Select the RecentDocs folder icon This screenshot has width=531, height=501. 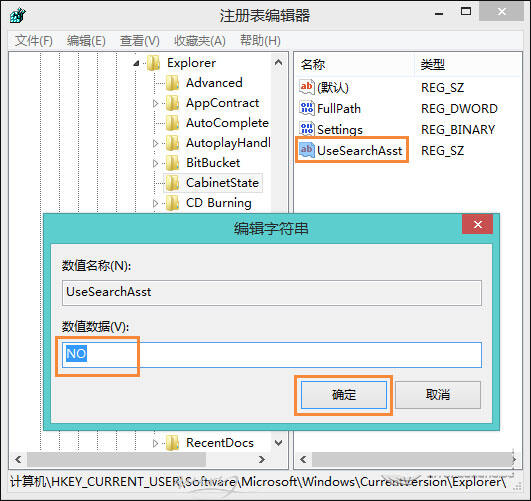[x=172, y=443]
